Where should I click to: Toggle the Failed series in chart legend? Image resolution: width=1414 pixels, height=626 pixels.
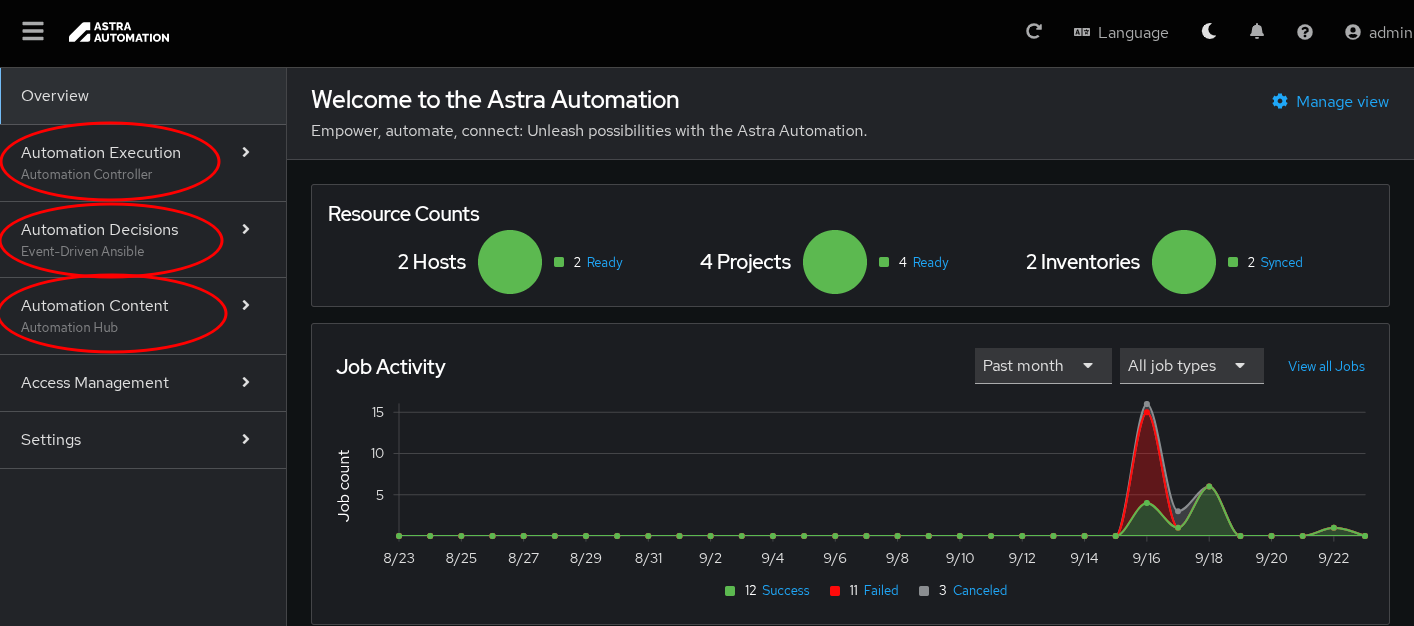tap(880, 591)
